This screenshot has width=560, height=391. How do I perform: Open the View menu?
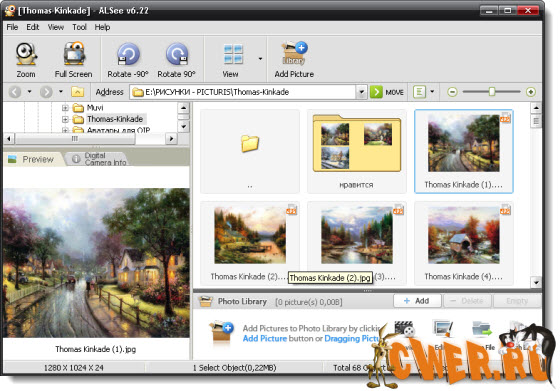pyautogui.click(x=56, y=27)
